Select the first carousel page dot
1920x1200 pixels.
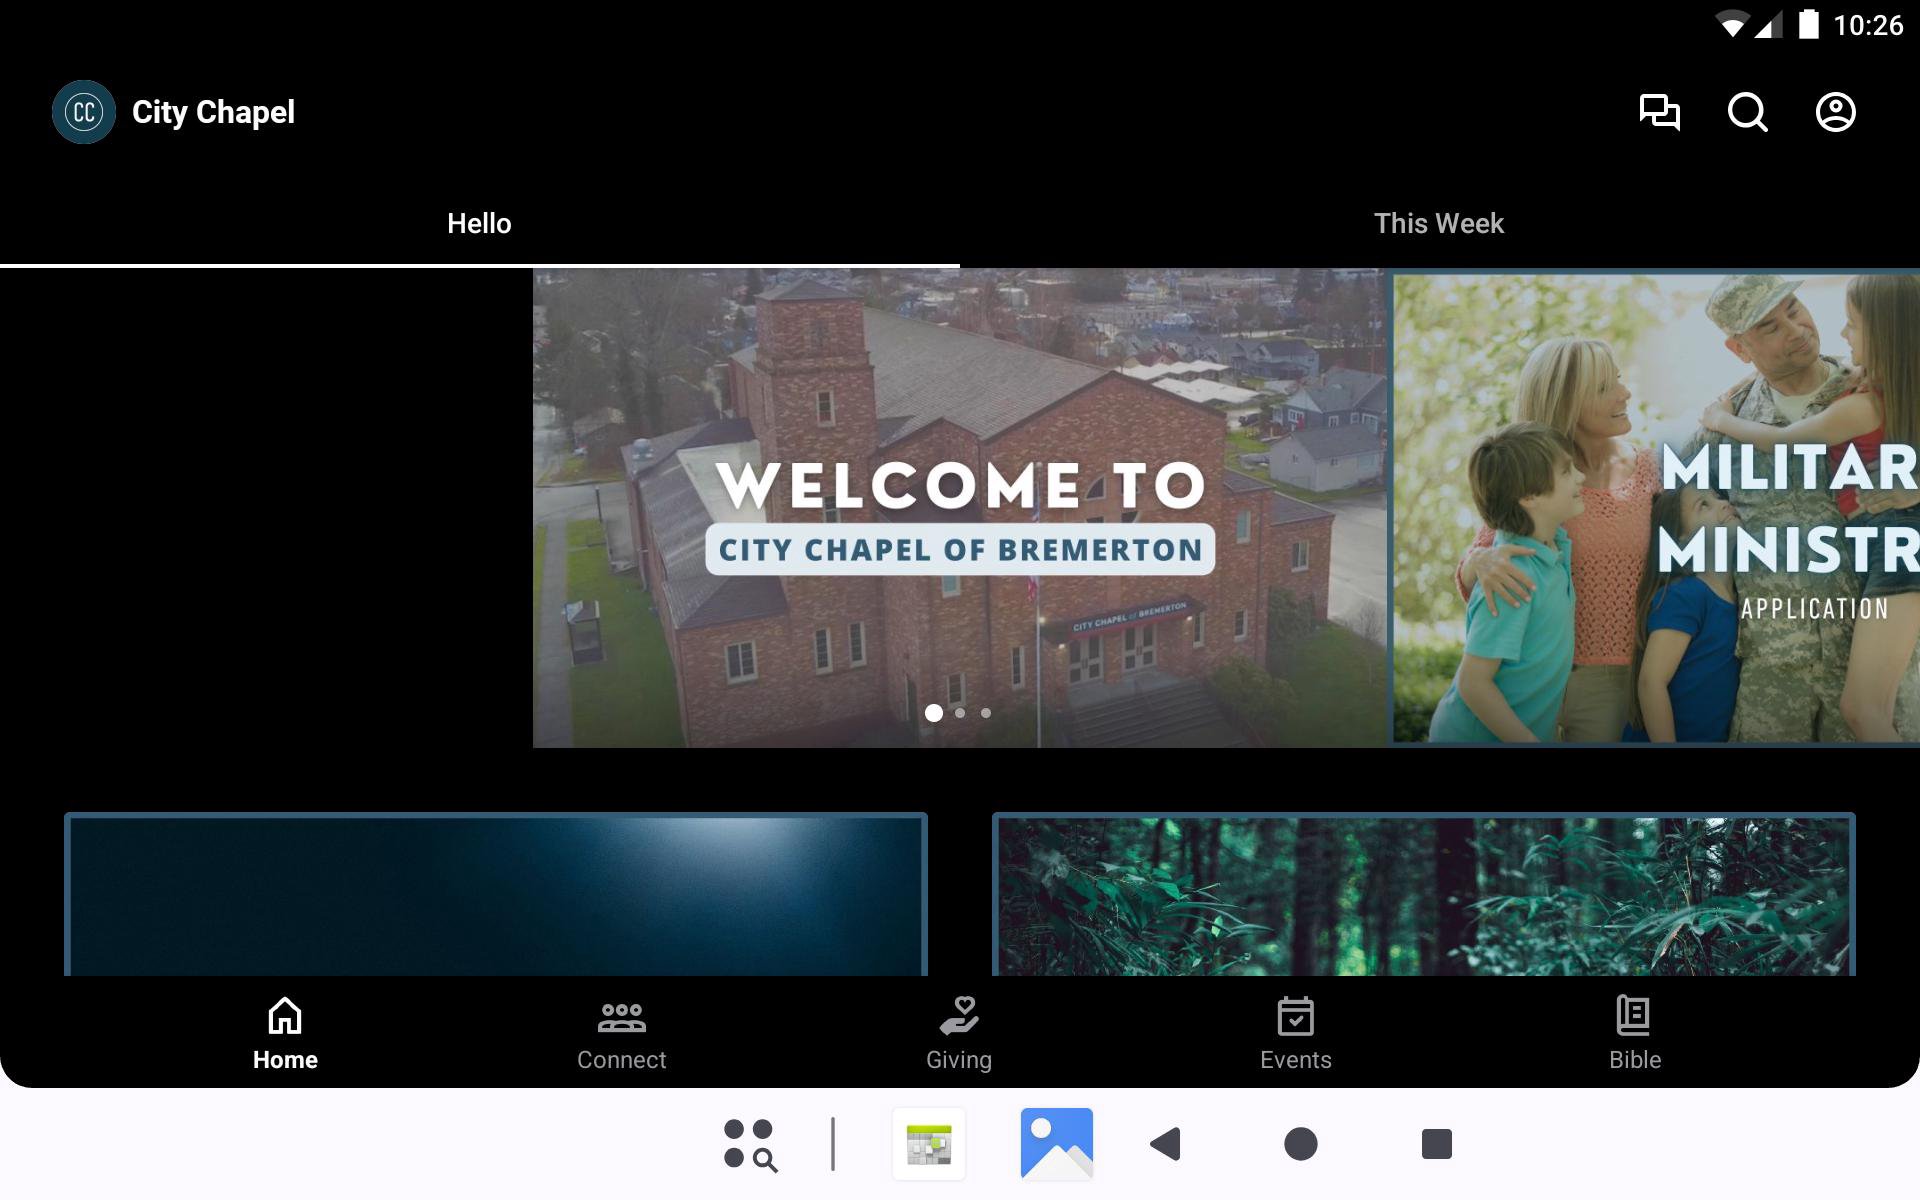(933, 713)
